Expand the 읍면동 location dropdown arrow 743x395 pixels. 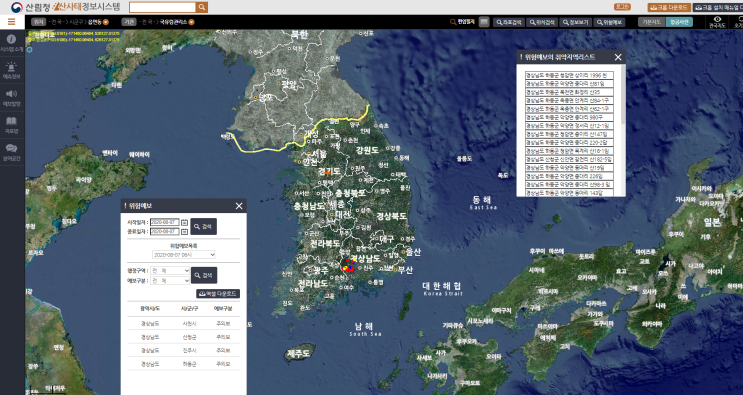[106, 22]
